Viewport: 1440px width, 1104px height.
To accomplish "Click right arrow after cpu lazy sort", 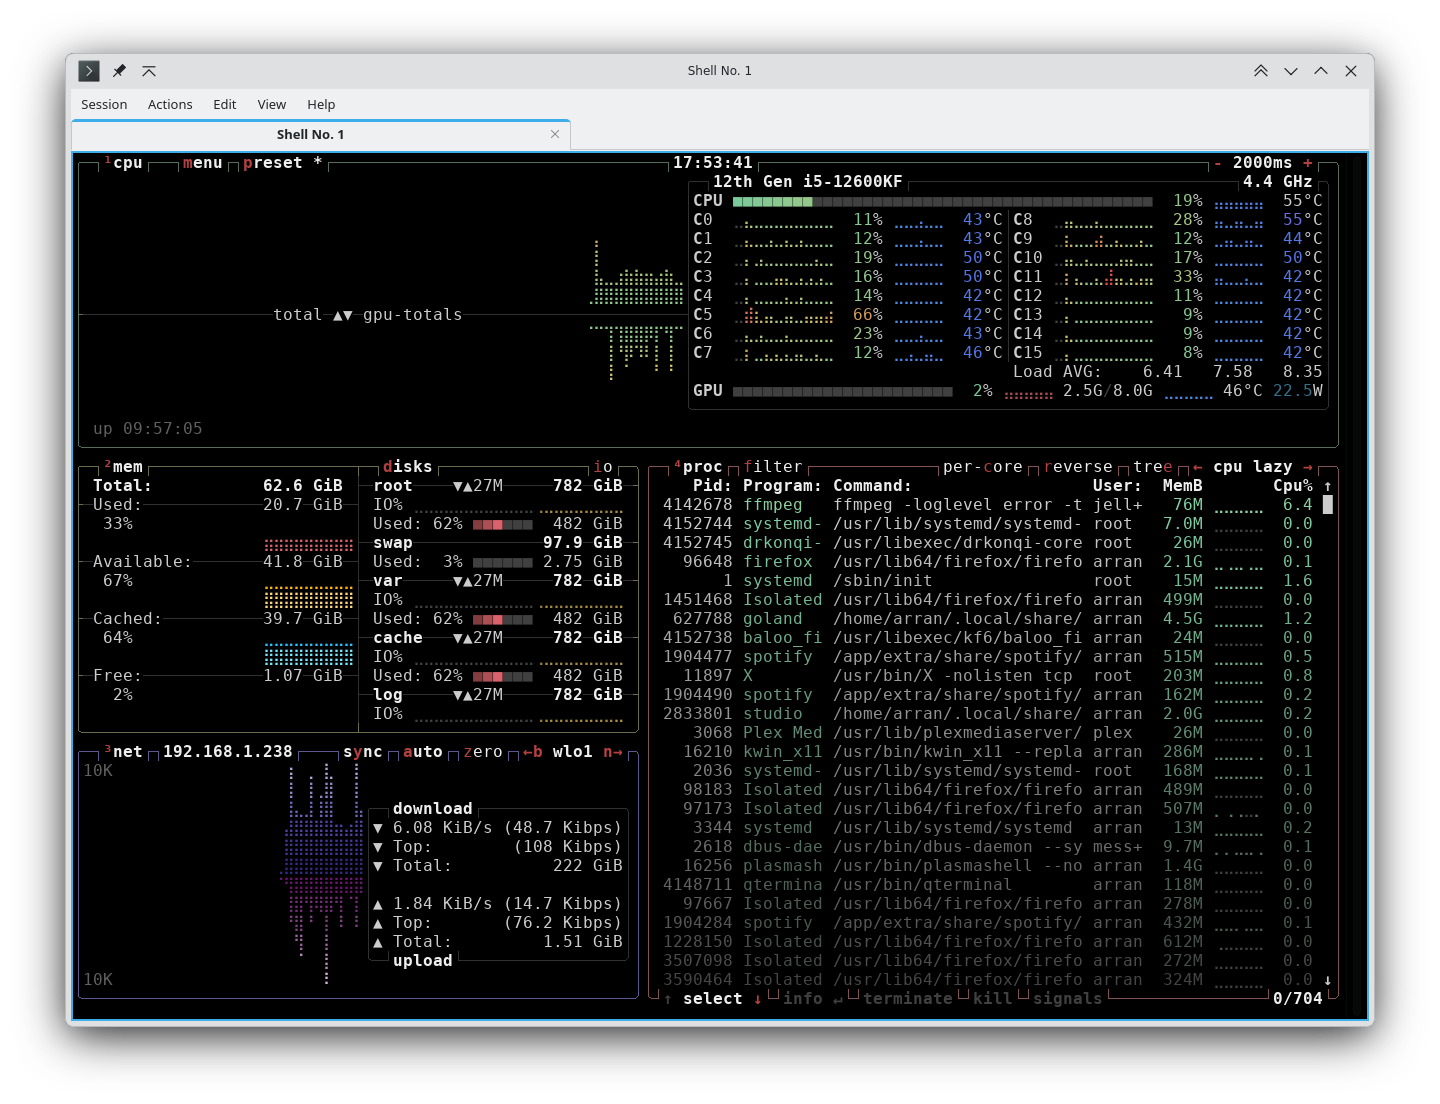I will (1307, 467).
